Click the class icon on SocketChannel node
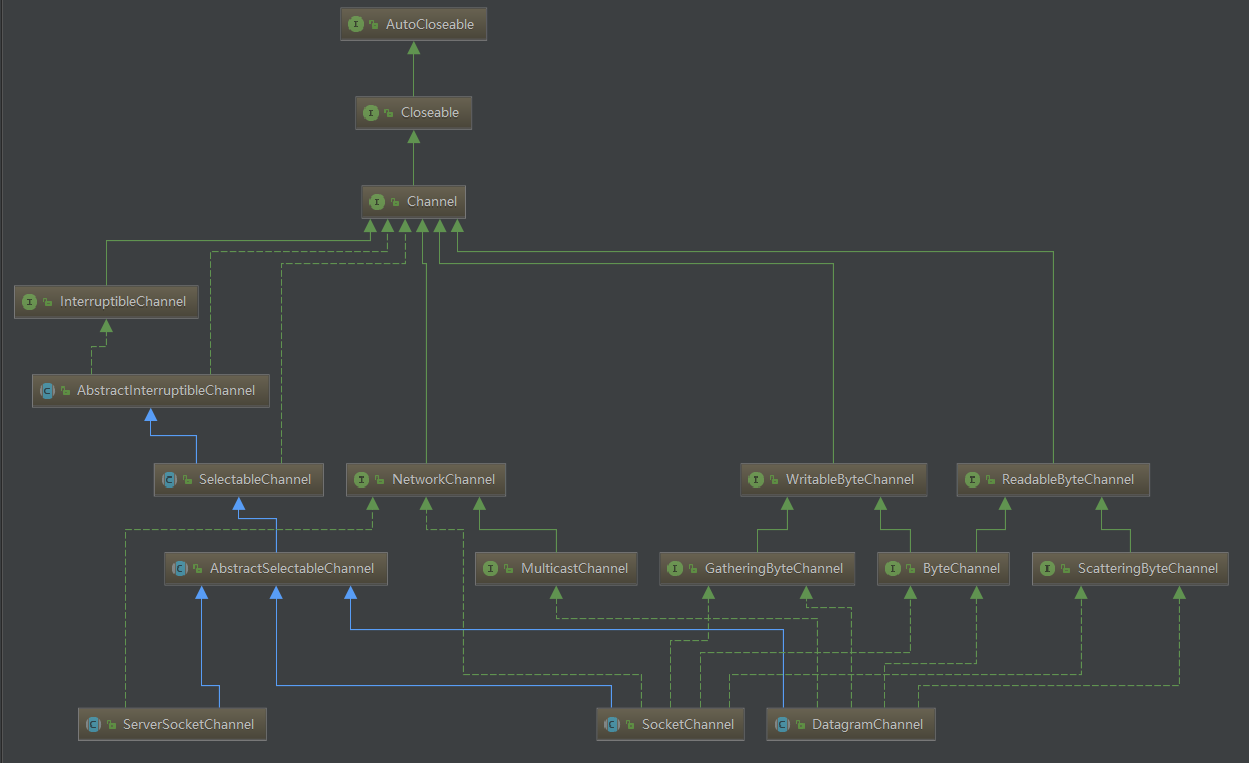Screen dimensions: 1249x763 pyautogui.click(x=611, y=724)
